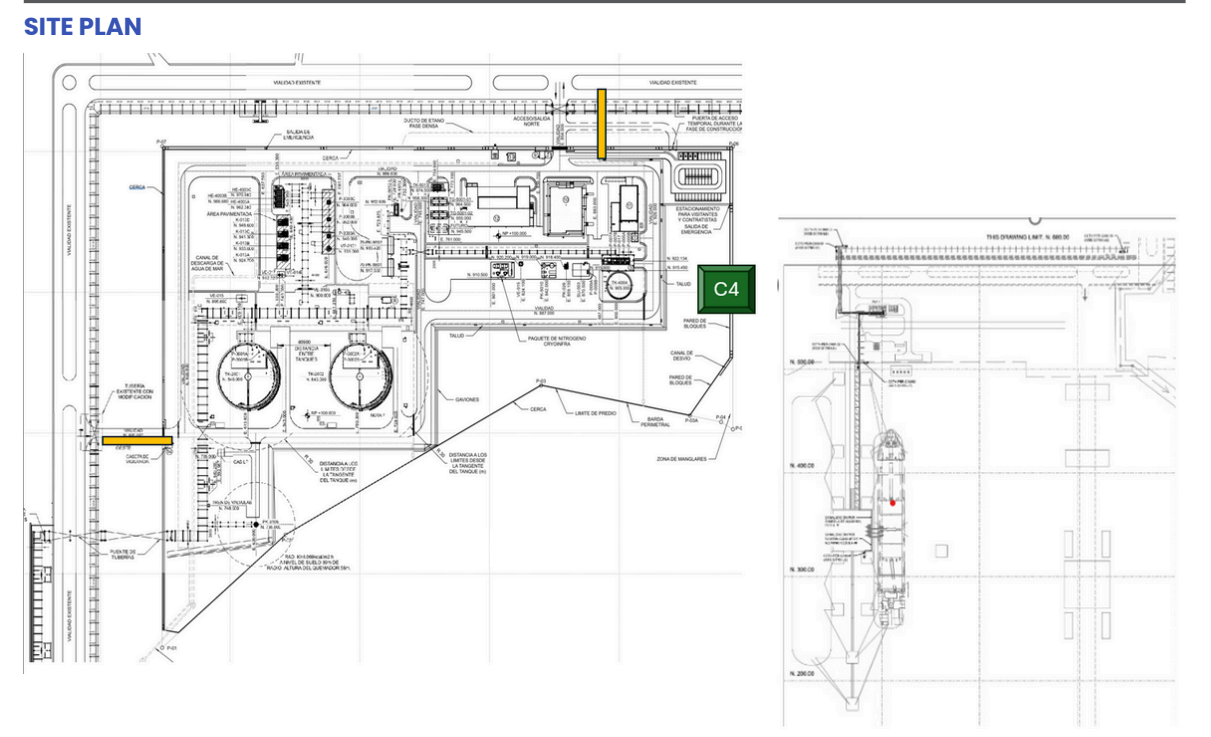Click the ZONA DE MANGLARES label
Viewport: 1211px width, 737px height.
[x=680, y=458]
